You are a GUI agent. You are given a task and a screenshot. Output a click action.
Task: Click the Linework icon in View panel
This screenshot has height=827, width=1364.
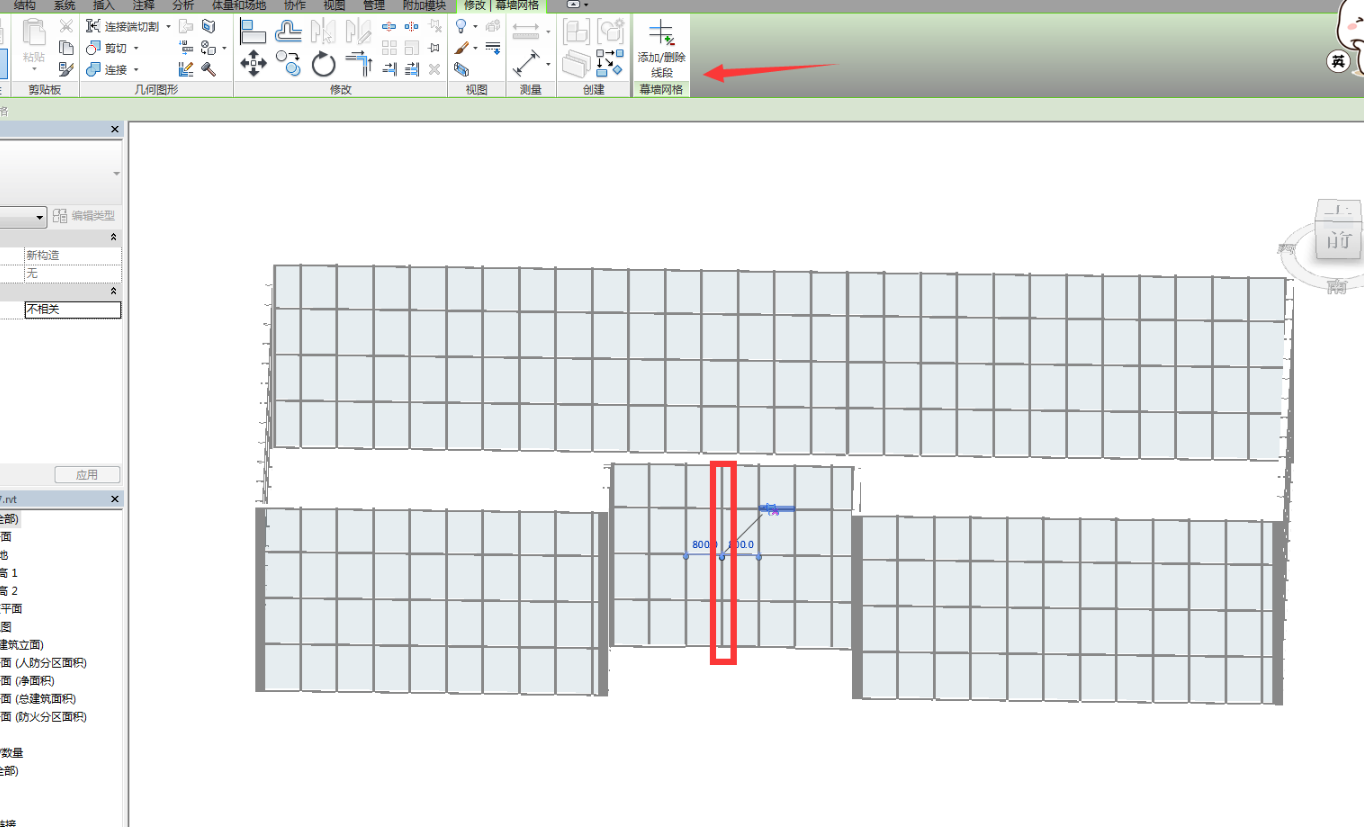click(x=493, y=47)
